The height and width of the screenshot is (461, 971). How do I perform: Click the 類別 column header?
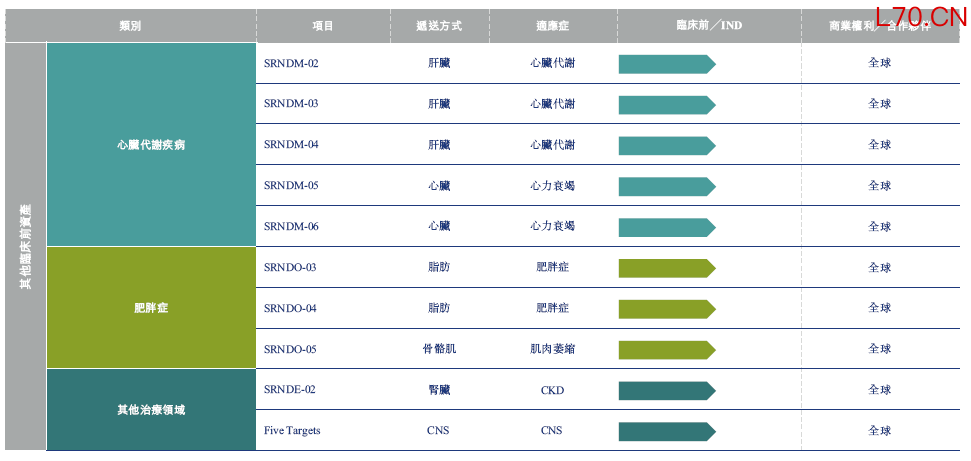[x=130, y=26]
